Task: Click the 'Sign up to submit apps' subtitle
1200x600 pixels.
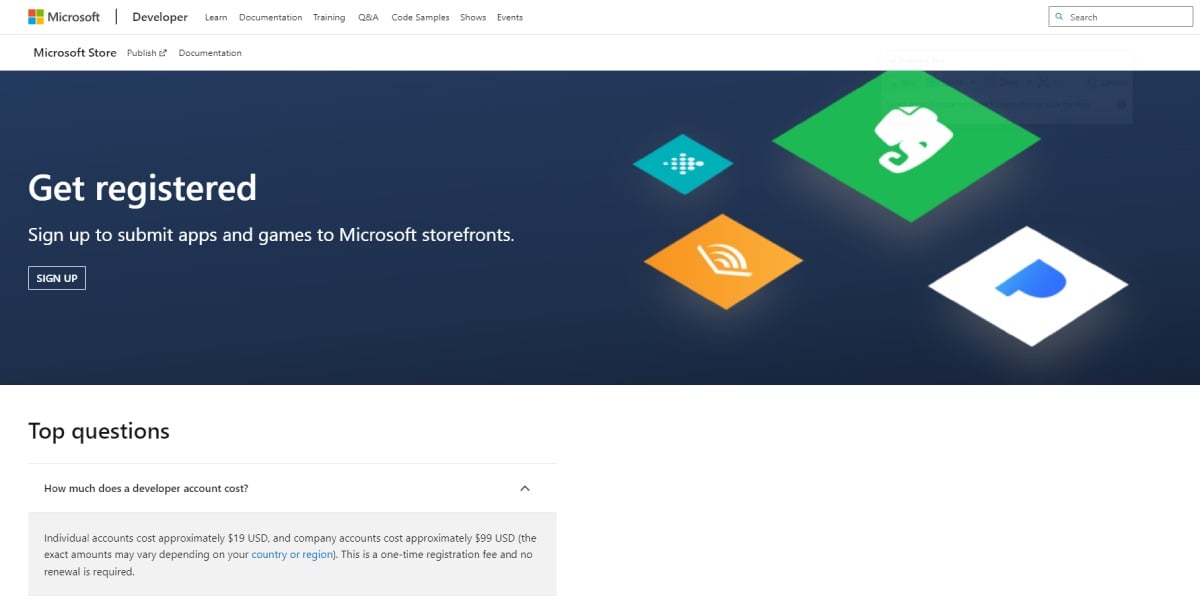Action: pyautogui.click(x=271, y=235)
